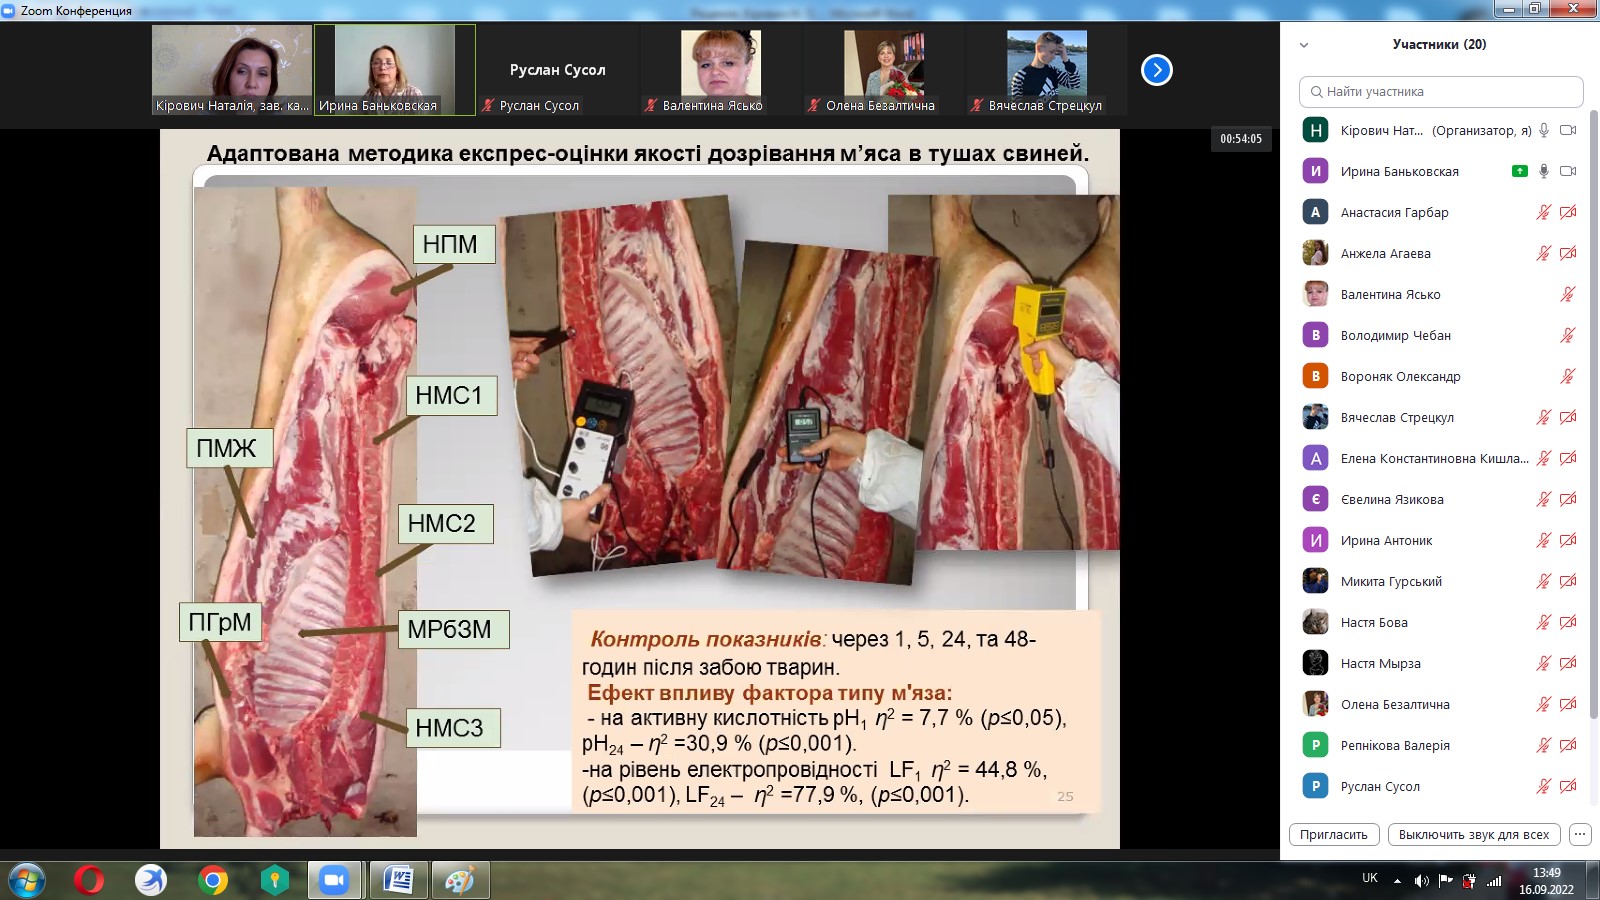Click Выключить звук для всех button
The width and height of the screenshot is (1600, 900).
tap(1473, 834)
